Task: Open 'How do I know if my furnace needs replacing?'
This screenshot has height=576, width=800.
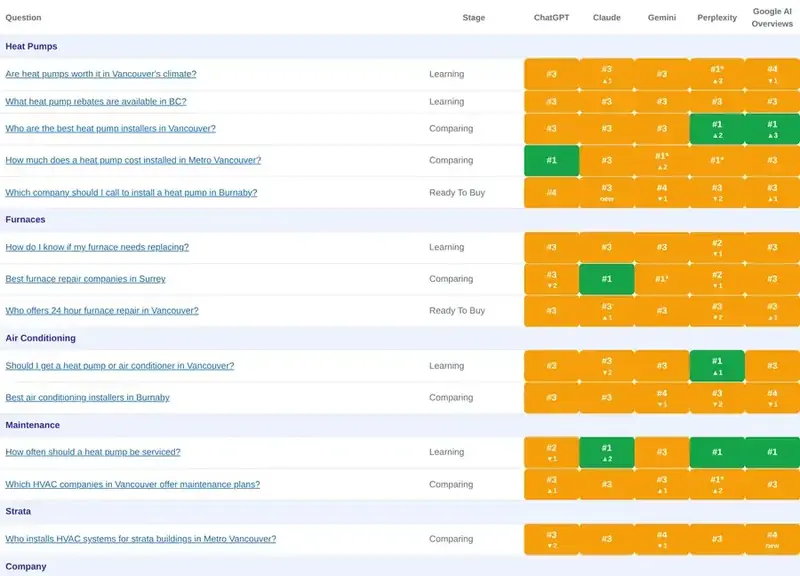Action: 97,247
